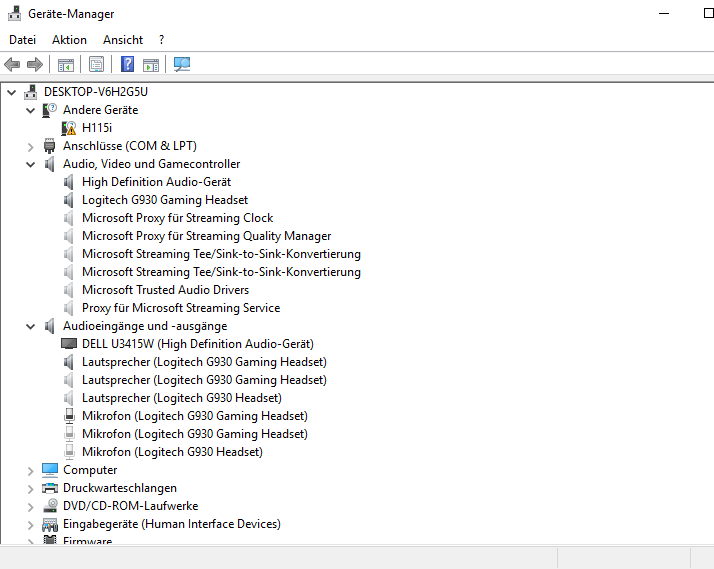714x569 pixels.
Task: Open the Datei menu
Action: [x=22, y=40]
